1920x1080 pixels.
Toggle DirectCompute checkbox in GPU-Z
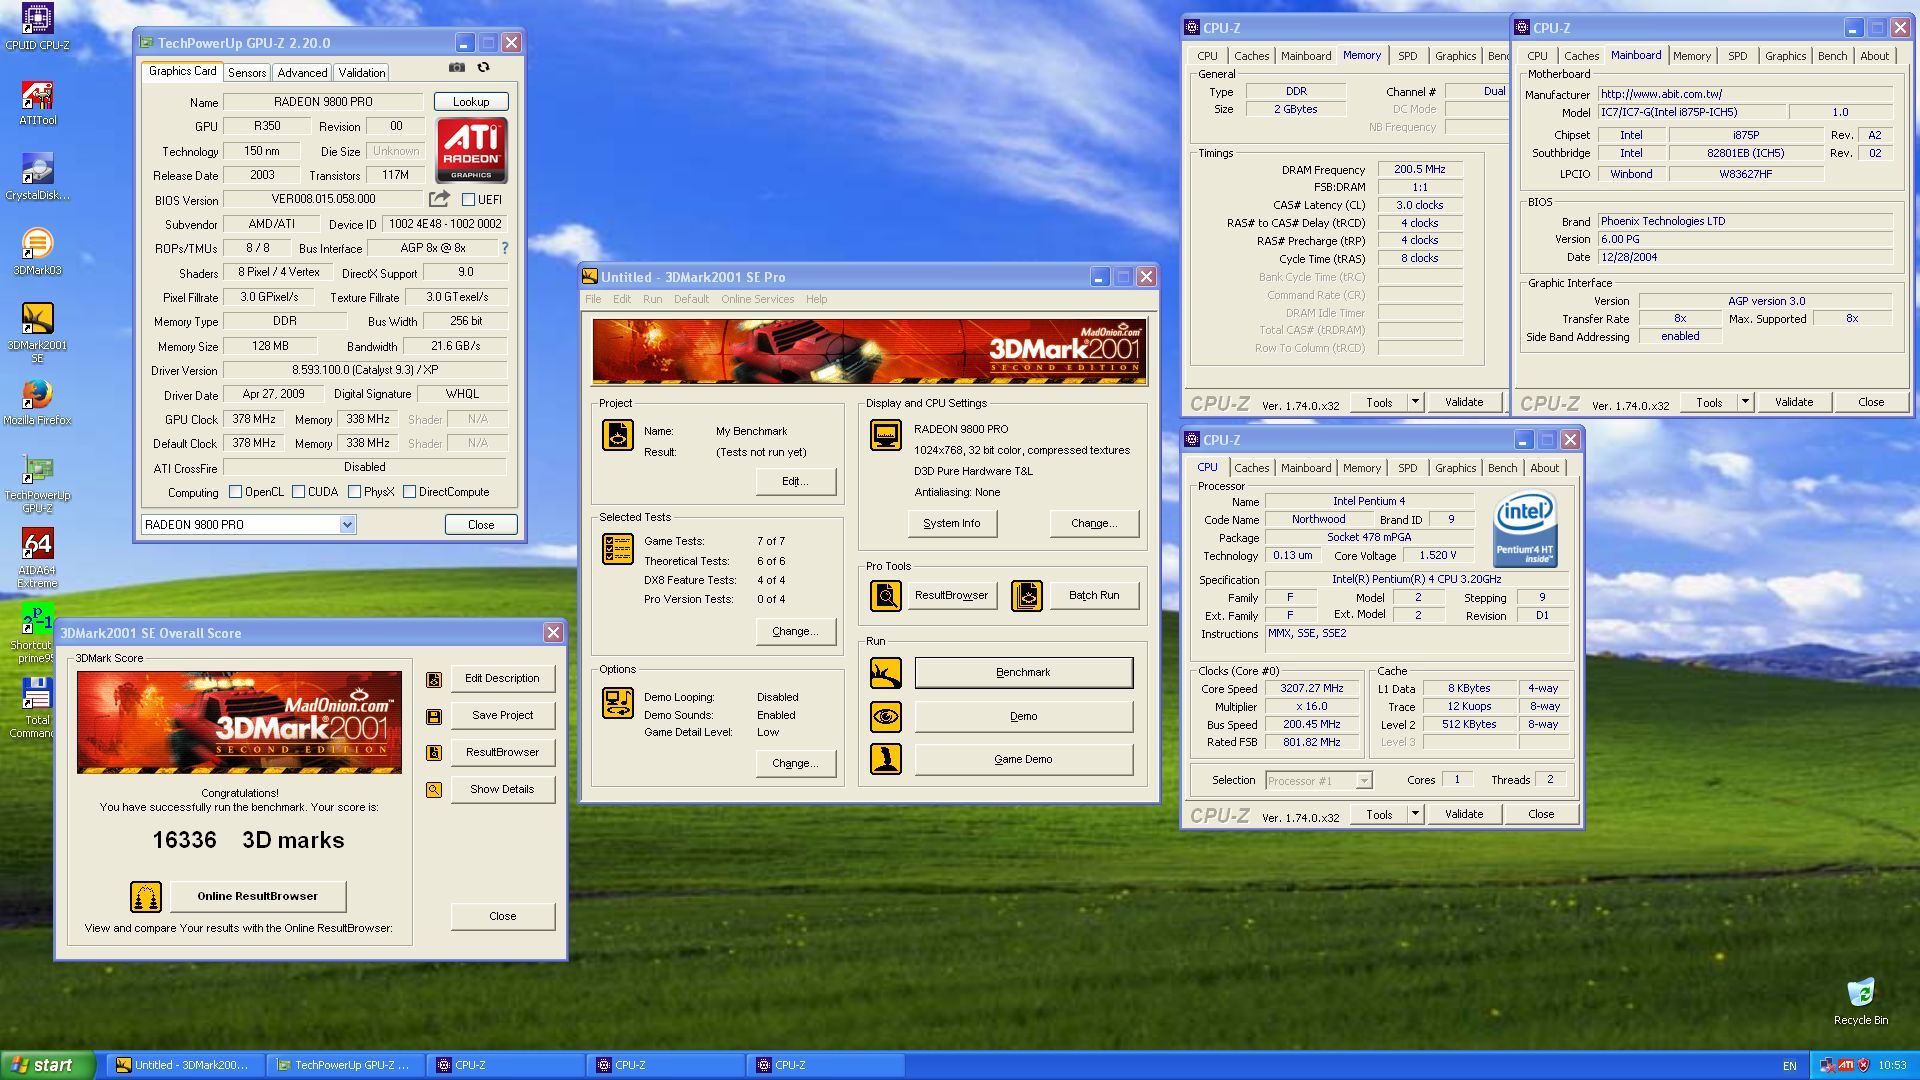point(409,492)
